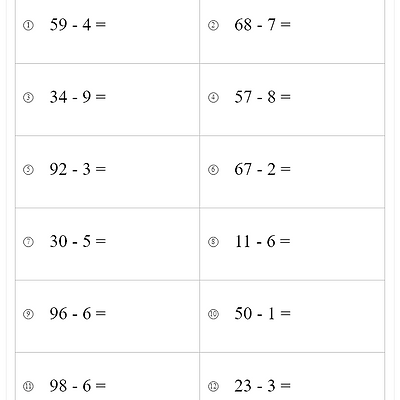The height and width of the screenshot is (400, 400).
Task: Click the circled number 8 marker
Action: [x=213, y=242]
